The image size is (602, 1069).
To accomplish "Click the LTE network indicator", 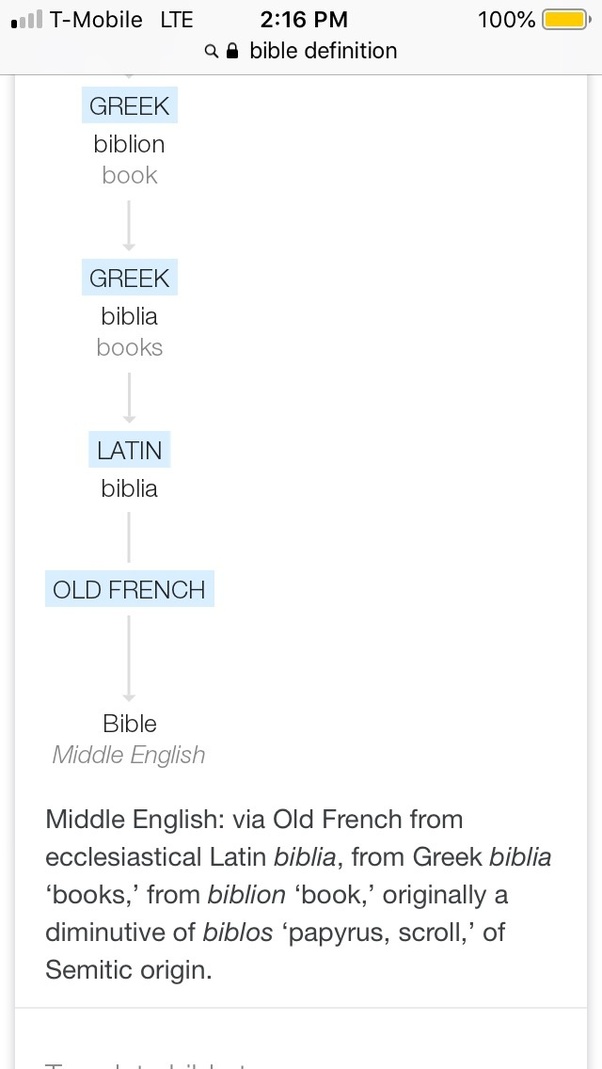I will [177, 18].
